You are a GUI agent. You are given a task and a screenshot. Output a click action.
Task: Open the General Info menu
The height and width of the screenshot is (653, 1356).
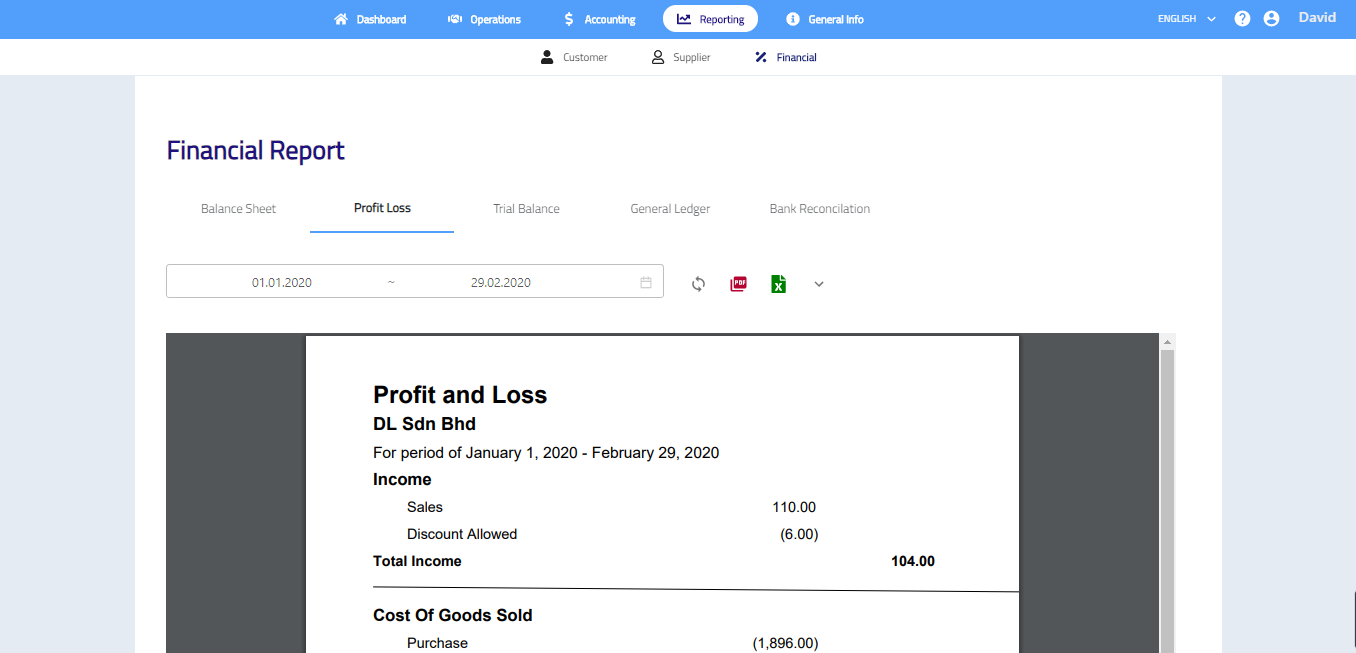pyautogui.click(x=825, y=19)
